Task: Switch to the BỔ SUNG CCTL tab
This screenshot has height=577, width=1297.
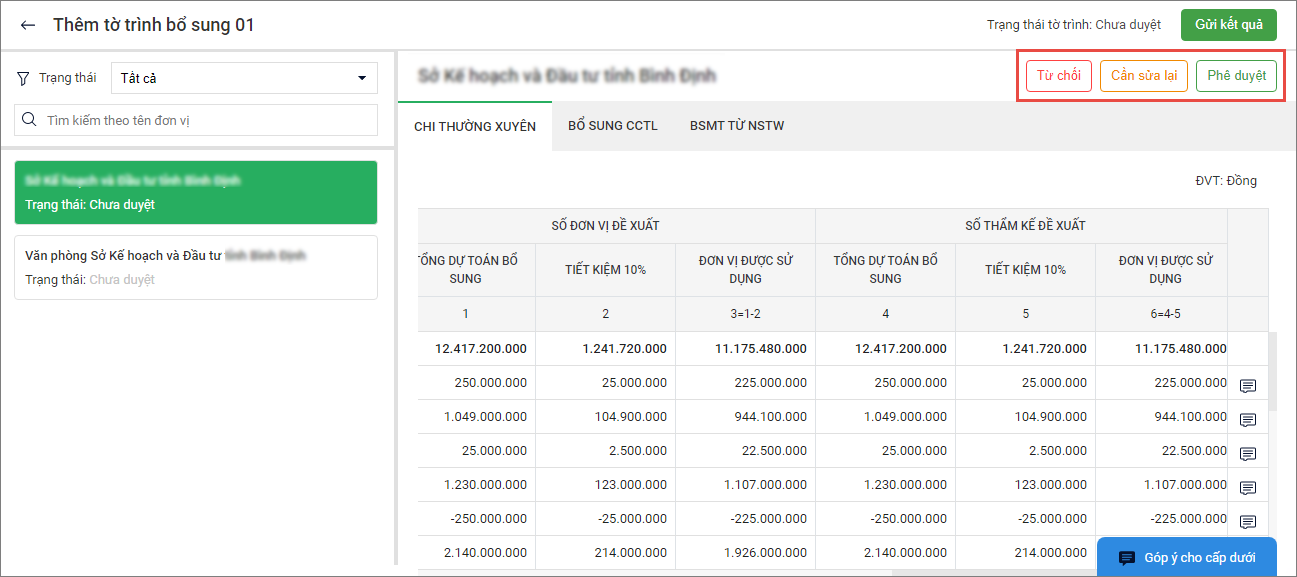Action: [612, 126]
